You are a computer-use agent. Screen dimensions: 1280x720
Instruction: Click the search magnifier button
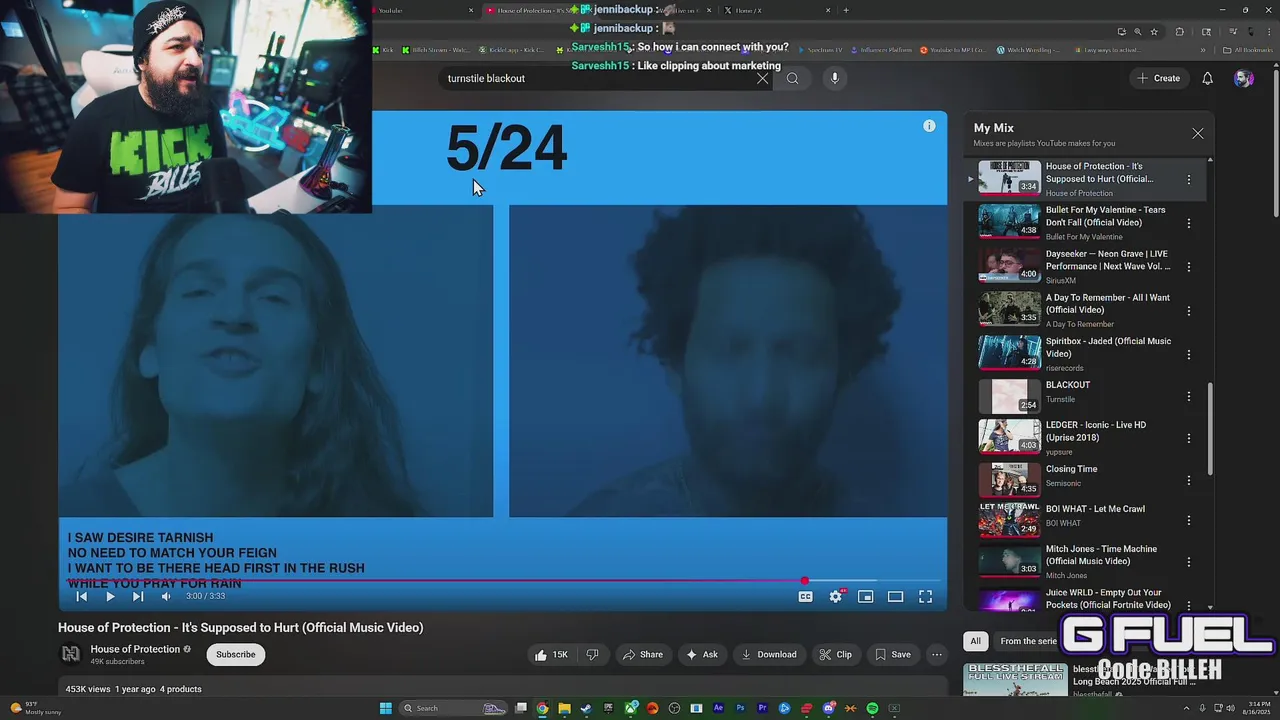point(792,78)
